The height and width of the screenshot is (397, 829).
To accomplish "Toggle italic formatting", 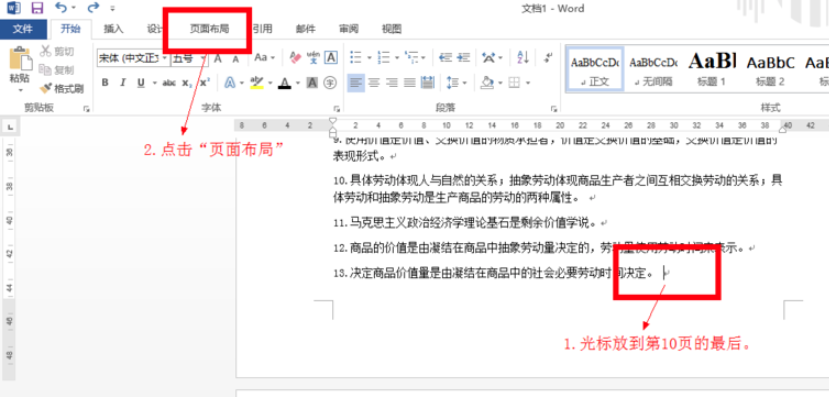I will click(x=123, y=82).
